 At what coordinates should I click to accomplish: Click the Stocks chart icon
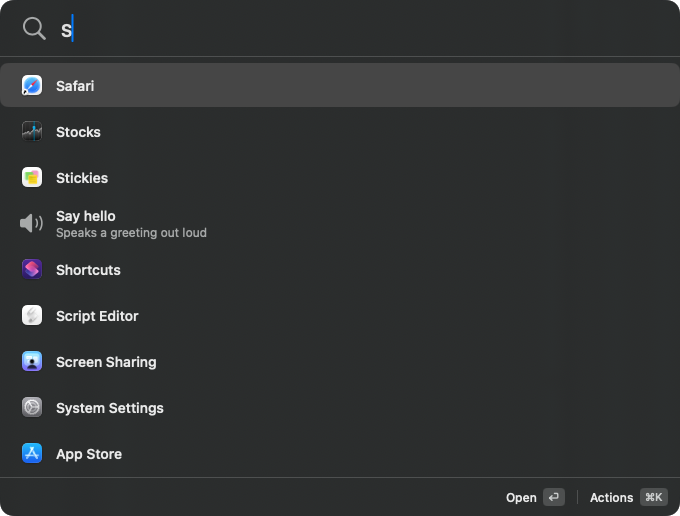(x=32, y=131)
